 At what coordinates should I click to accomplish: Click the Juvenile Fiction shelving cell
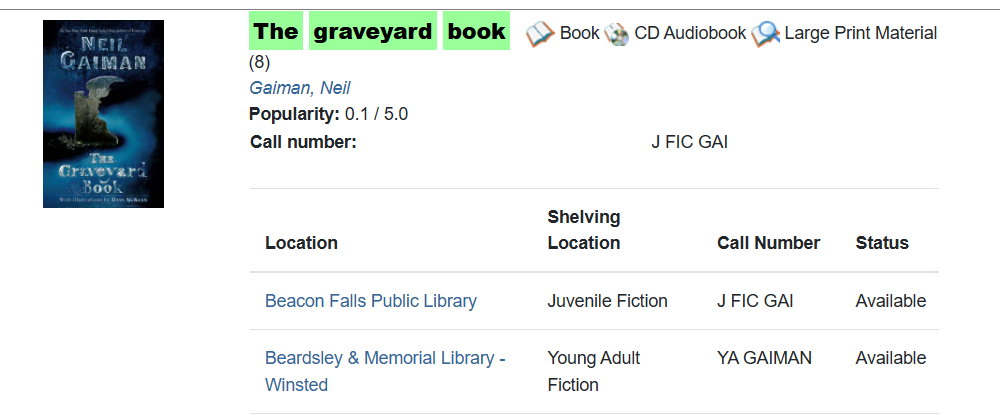(607, 301)
